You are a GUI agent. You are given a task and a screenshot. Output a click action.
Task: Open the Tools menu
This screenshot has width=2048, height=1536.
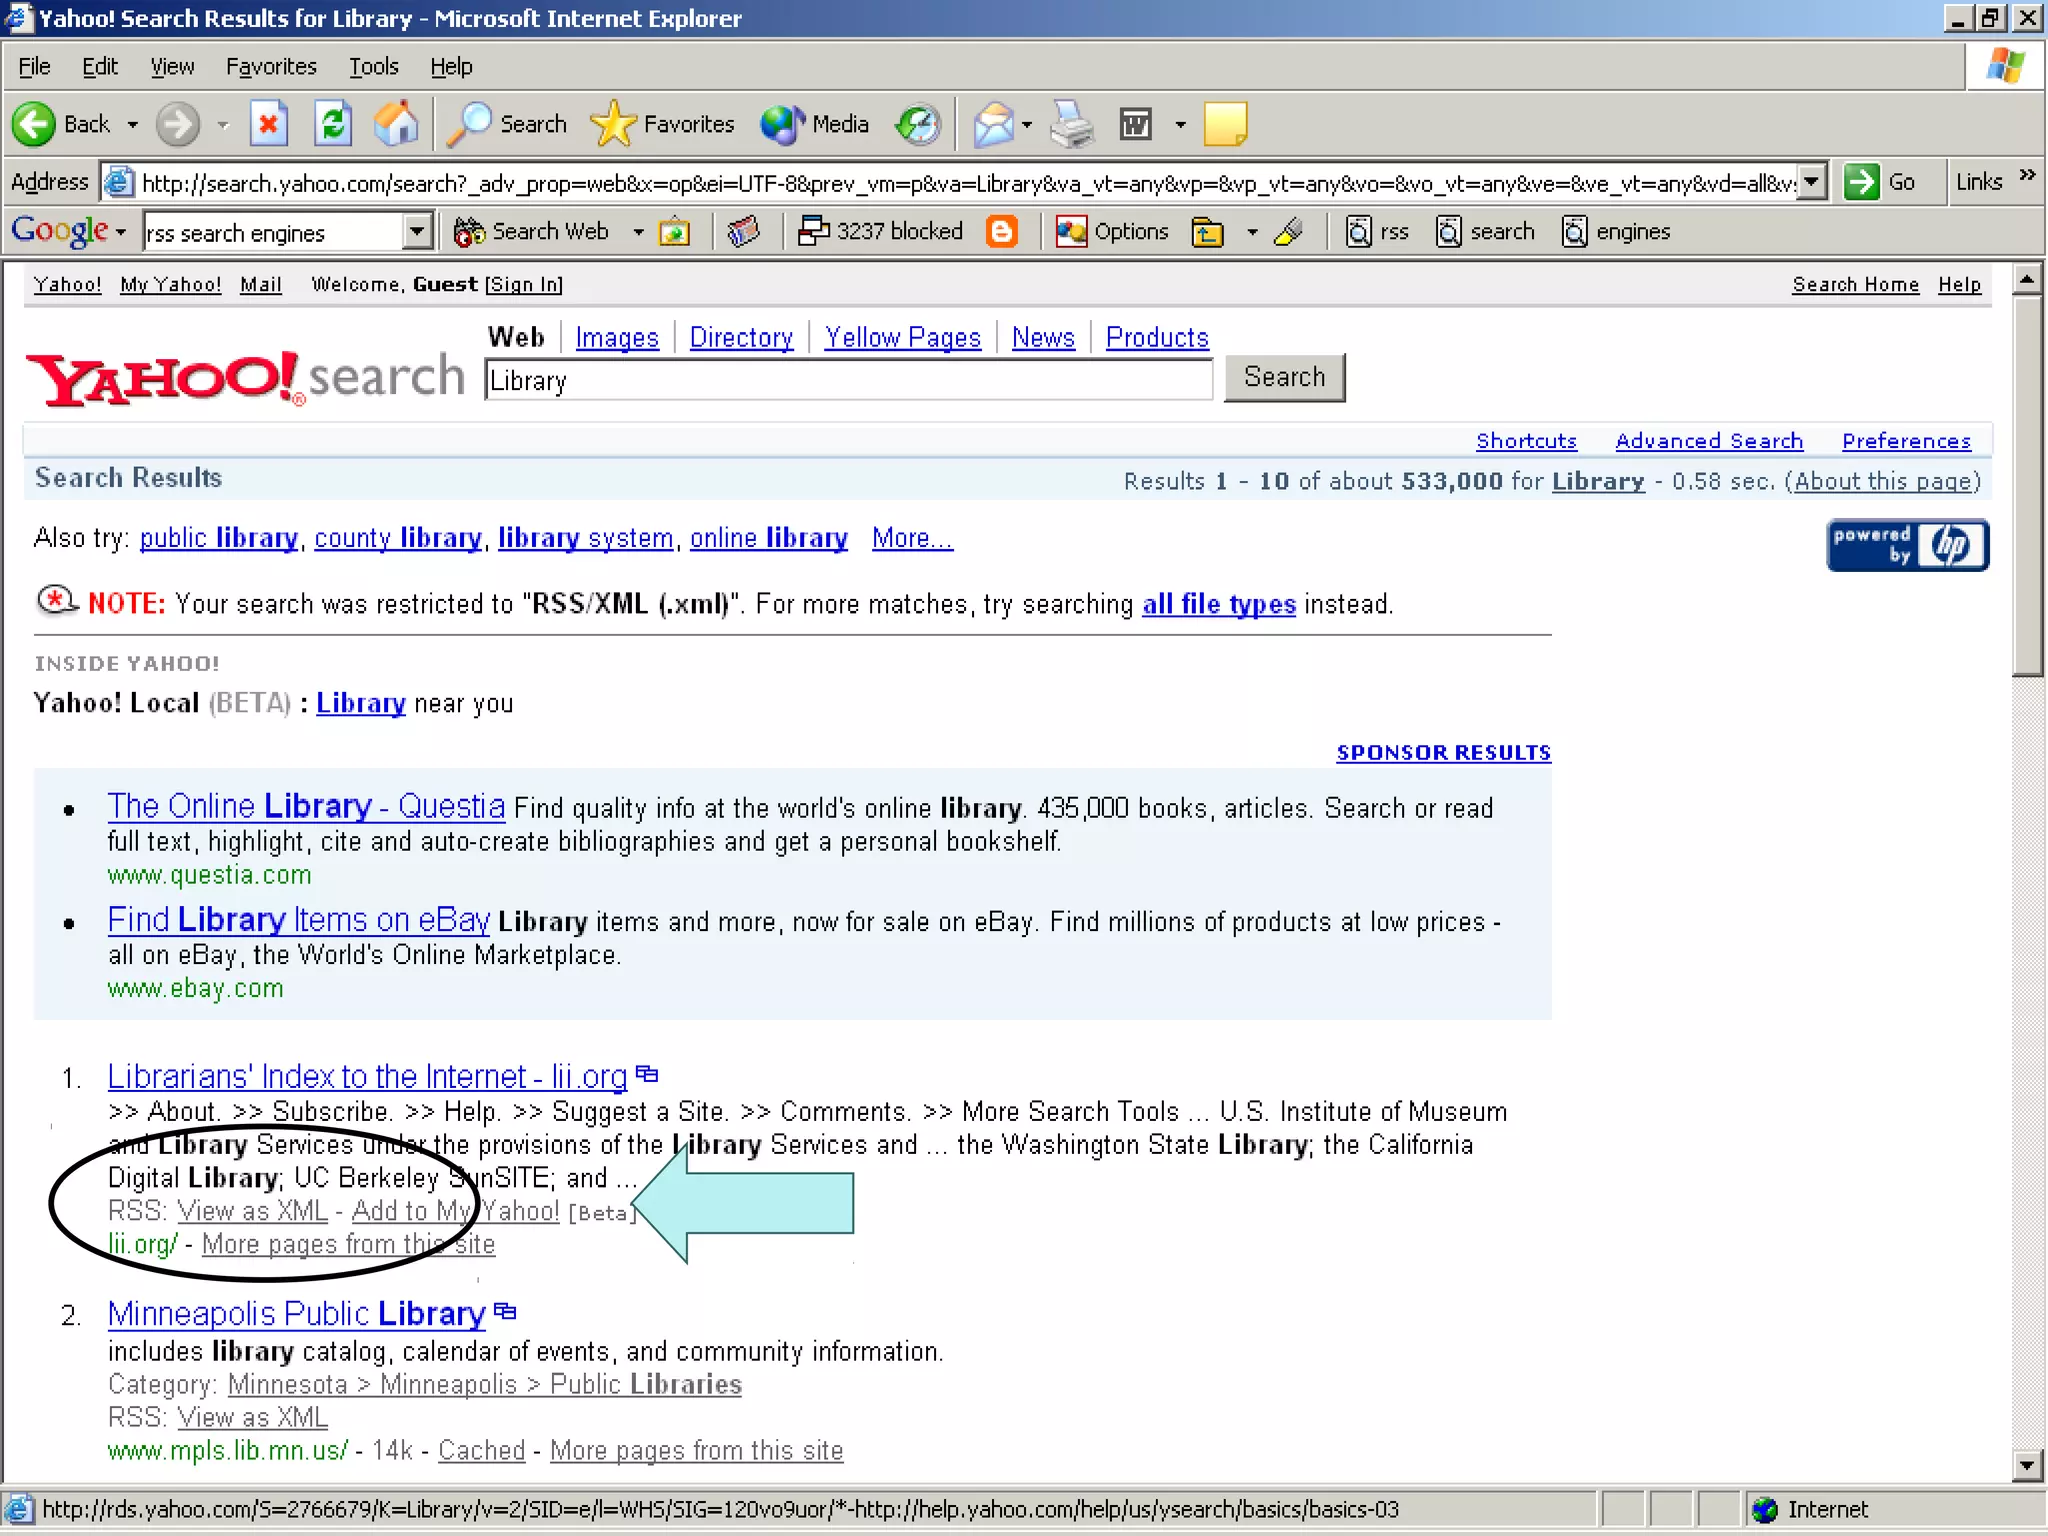click(373, 67)
